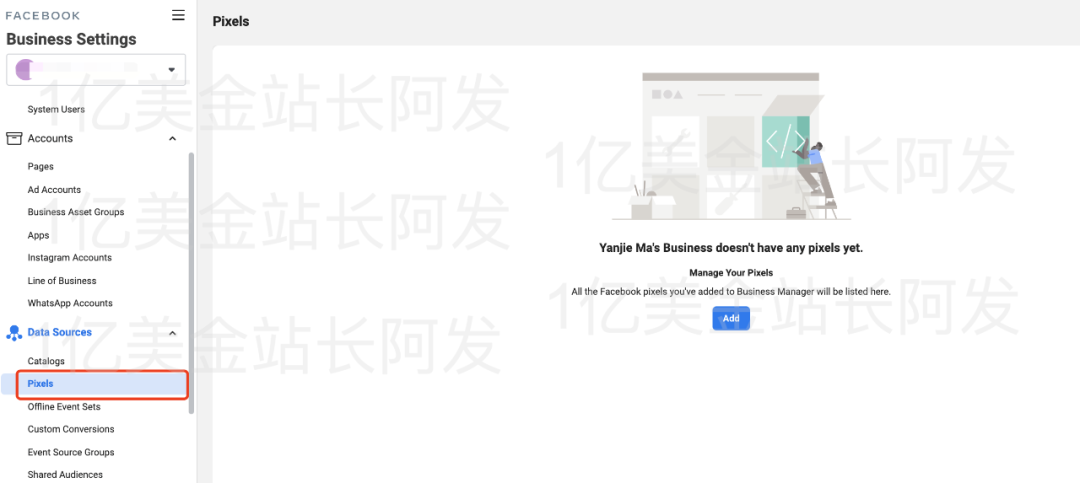Click the Pixels page heading
This screenshot has width=1080, height=483.
[231, 21]
